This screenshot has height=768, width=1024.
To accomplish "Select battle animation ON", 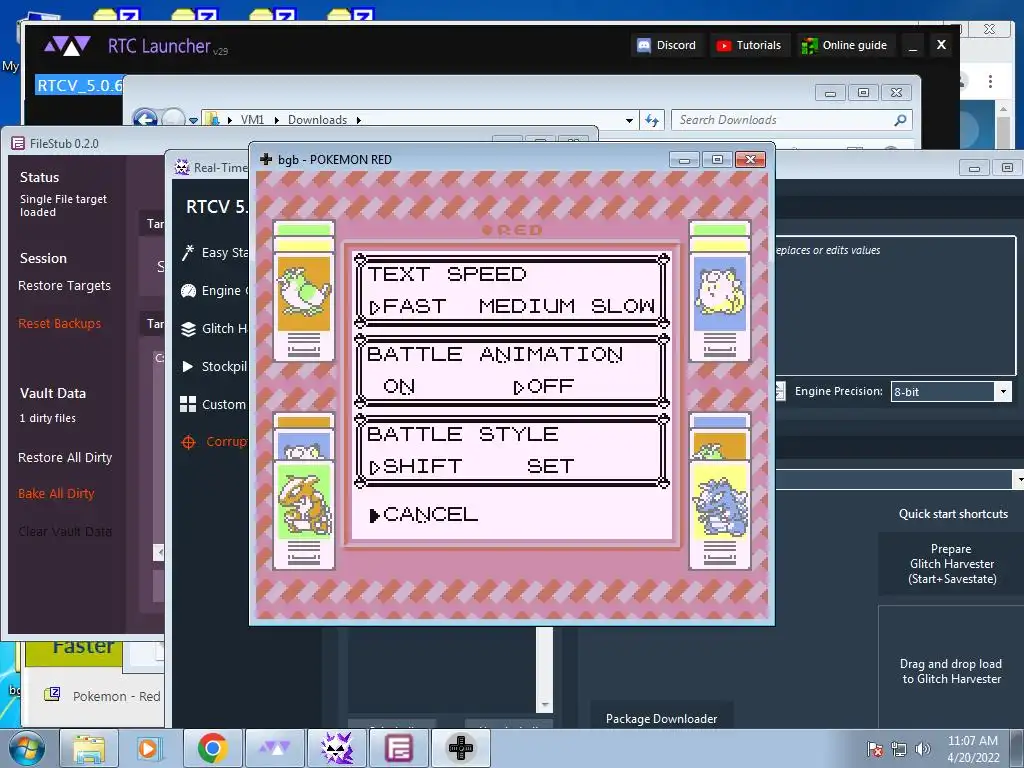I will (399, 386).
